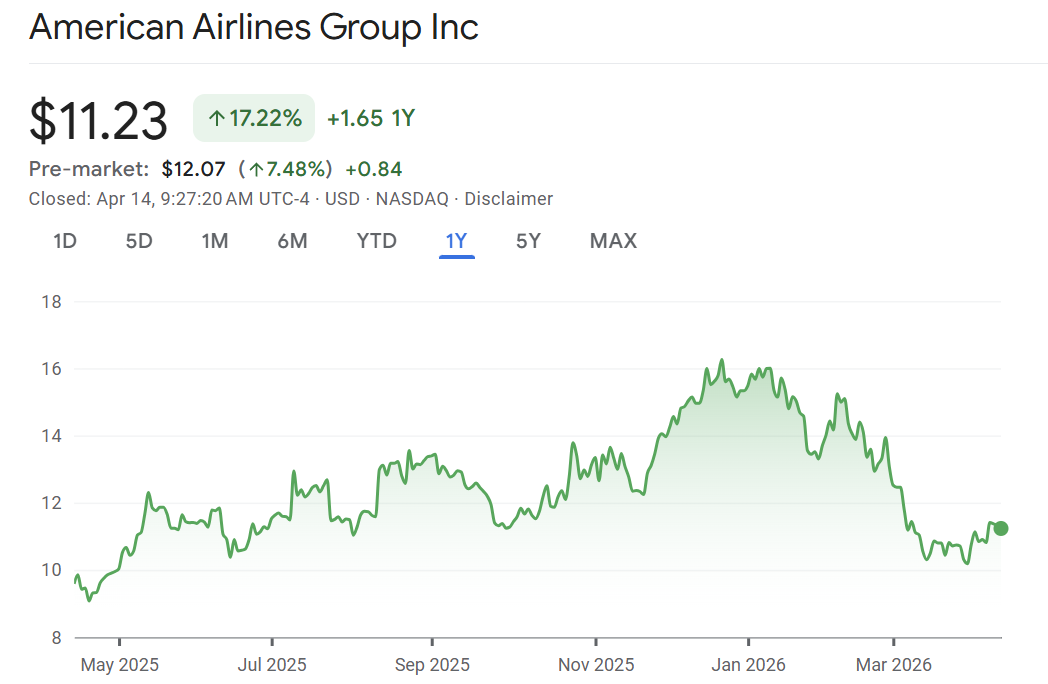Click the pre-market price $12.07
Screen dimensions: 1048x684
pos(193,169)
